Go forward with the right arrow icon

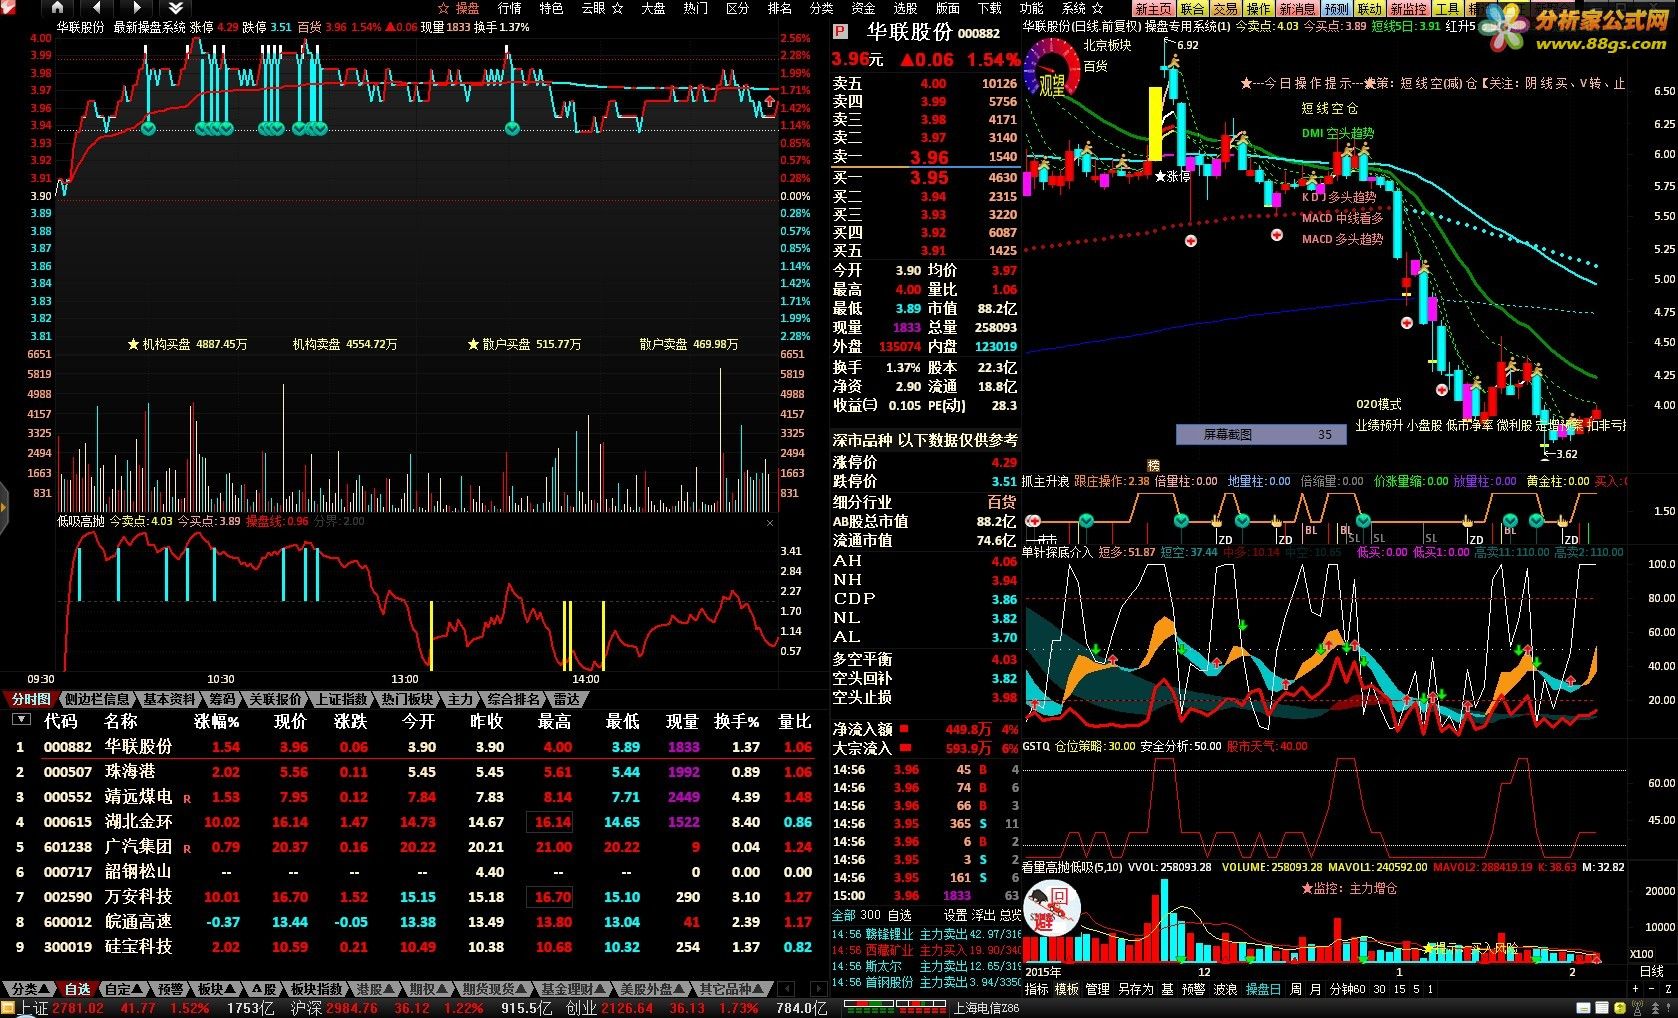136,7
